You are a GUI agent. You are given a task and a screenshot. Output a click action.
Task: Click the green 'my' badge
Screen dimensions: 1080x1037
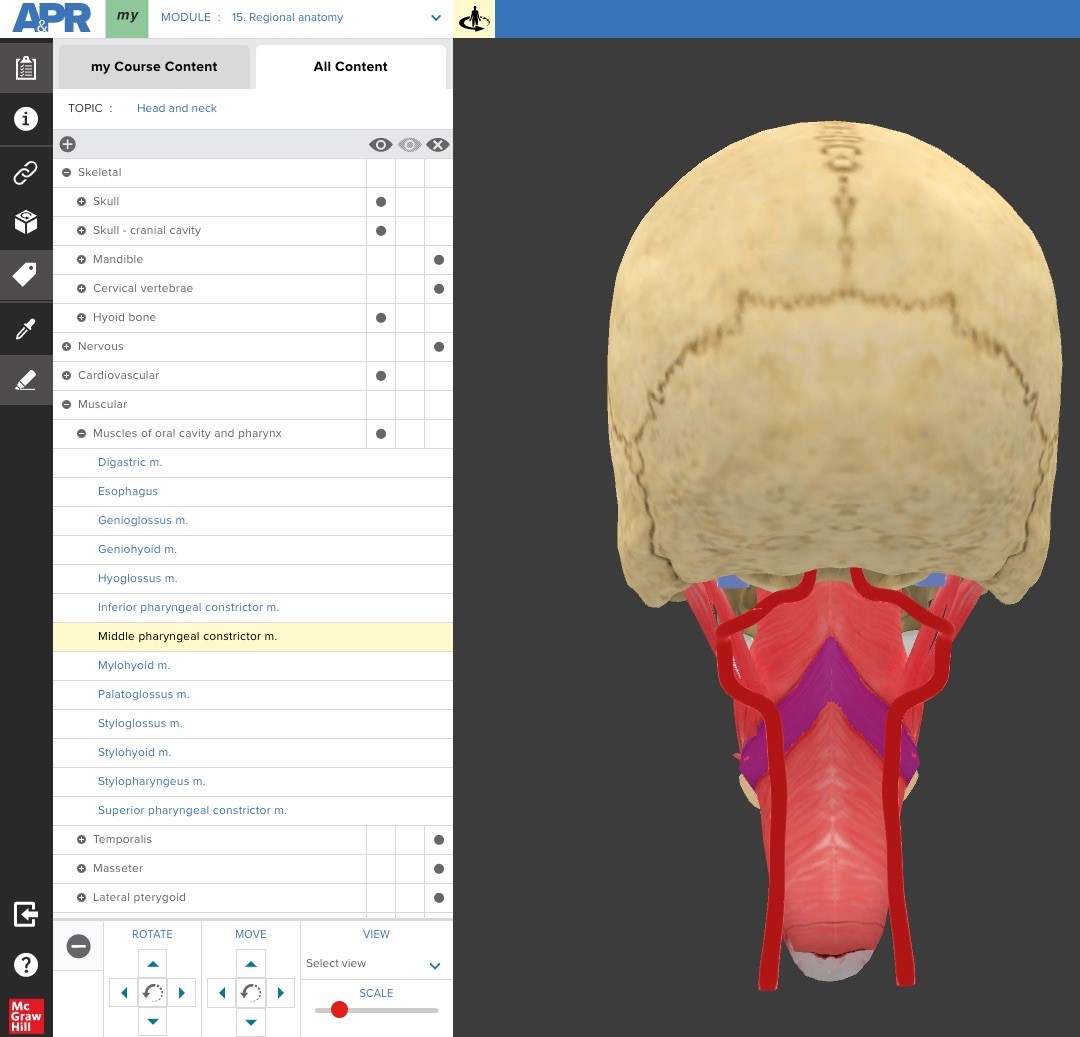coord(127,19)
